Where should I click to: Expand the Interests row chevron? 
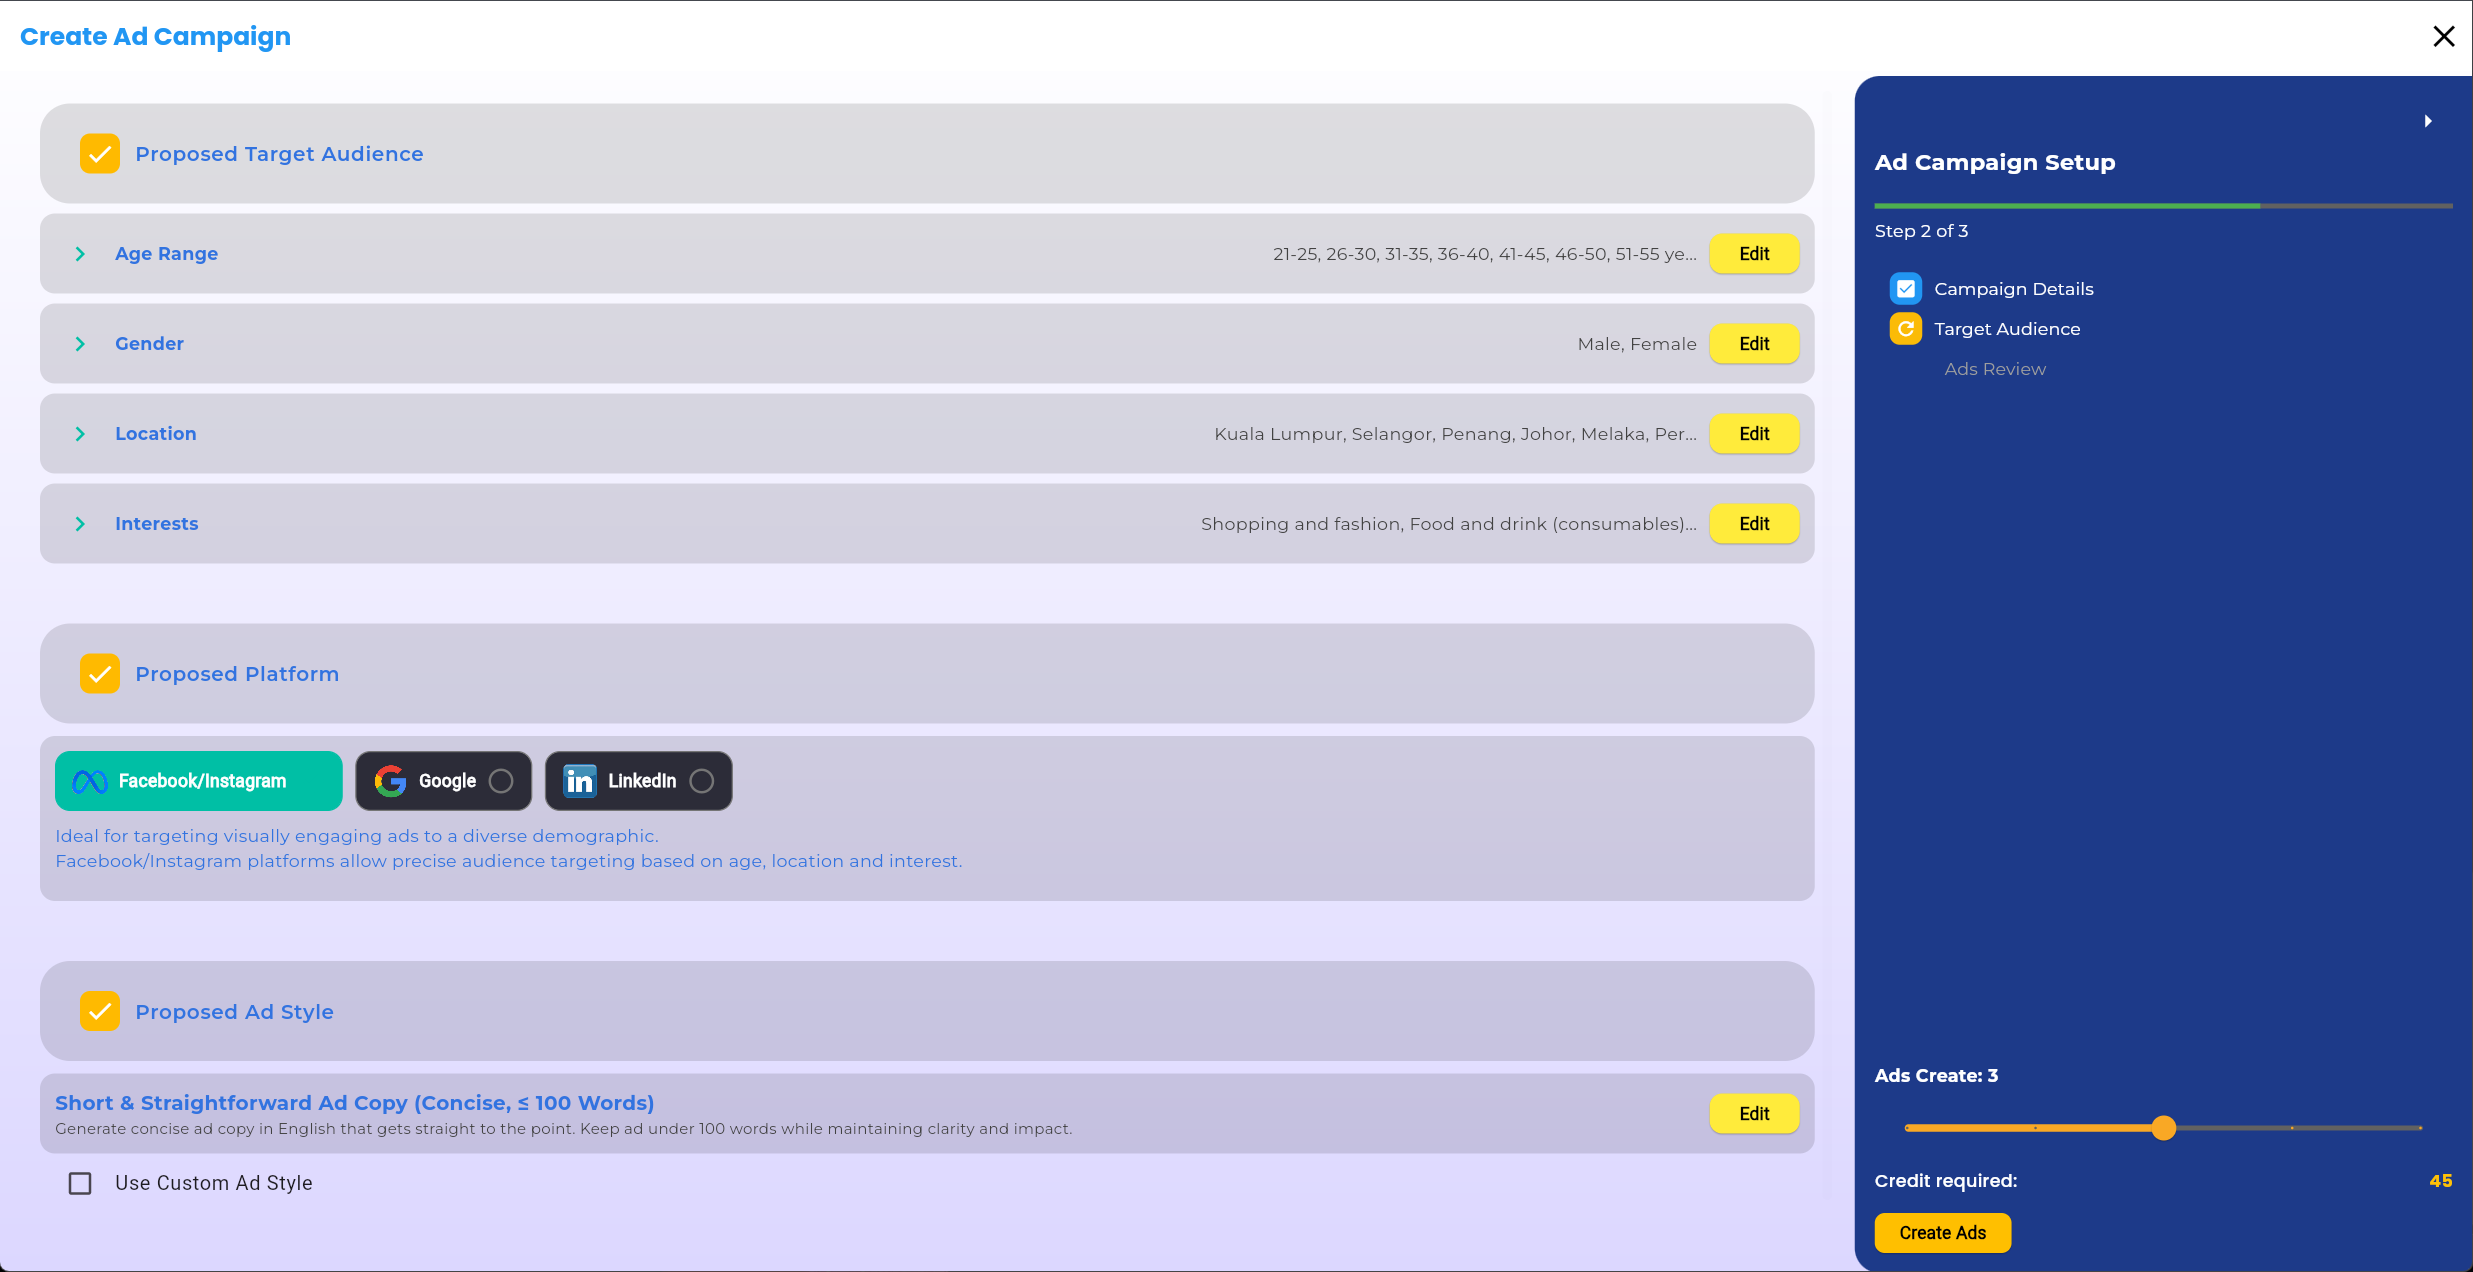pos(80,524)
